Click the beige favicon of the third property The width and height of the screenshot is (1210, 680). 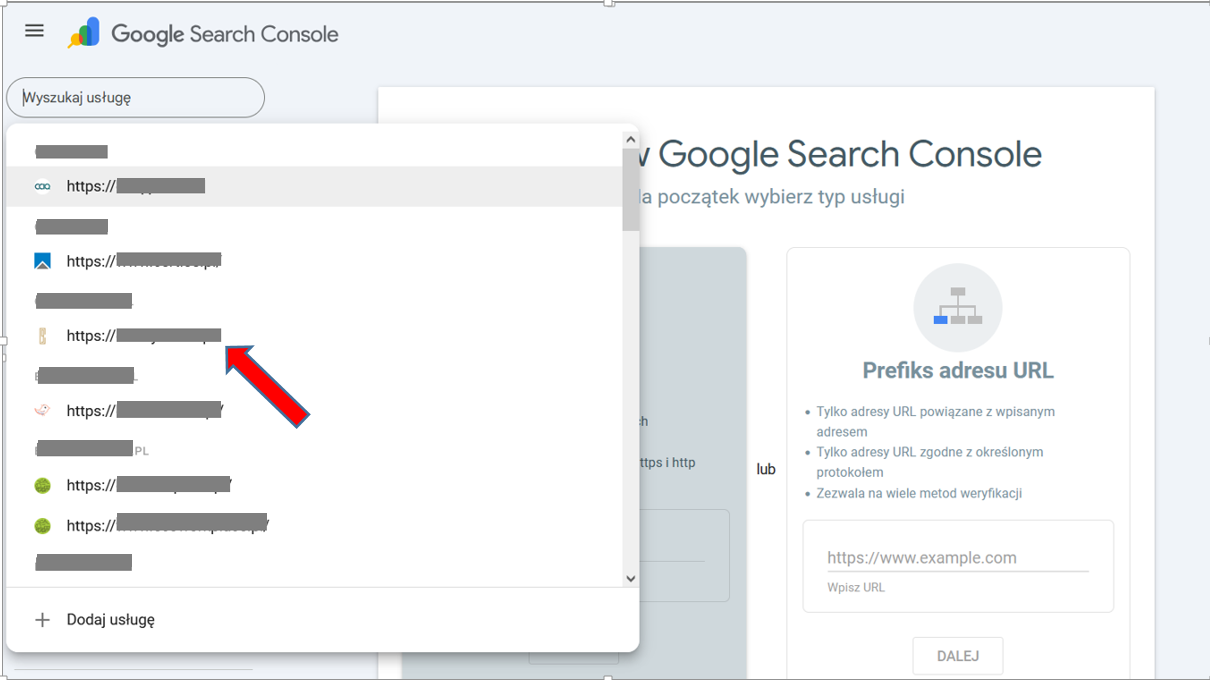[x=42, y=336]
